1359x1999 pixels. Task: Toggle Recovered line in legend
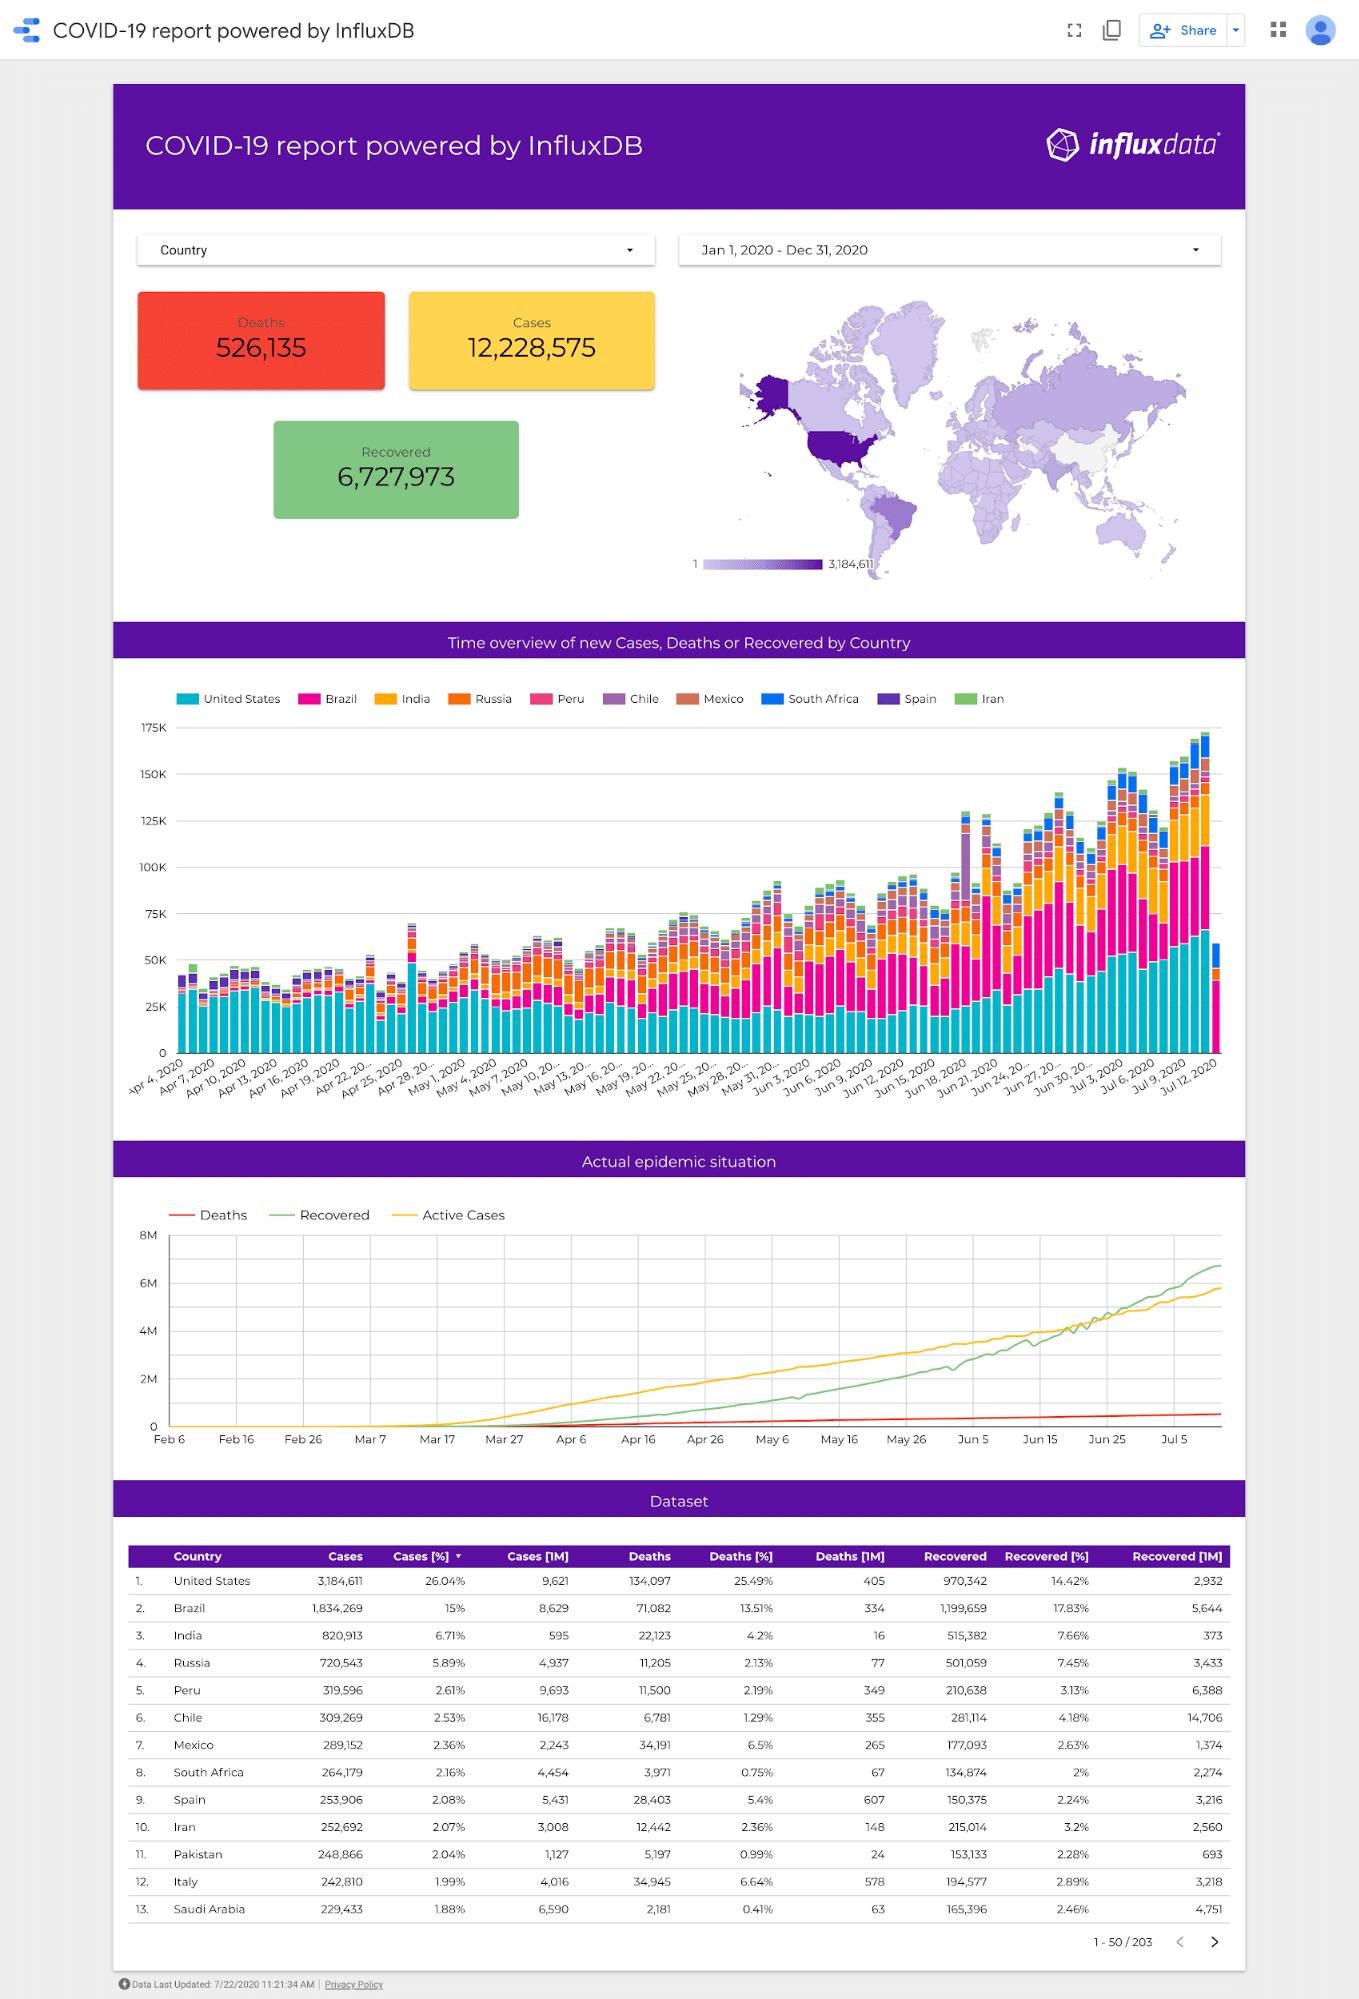(319, 1215)
